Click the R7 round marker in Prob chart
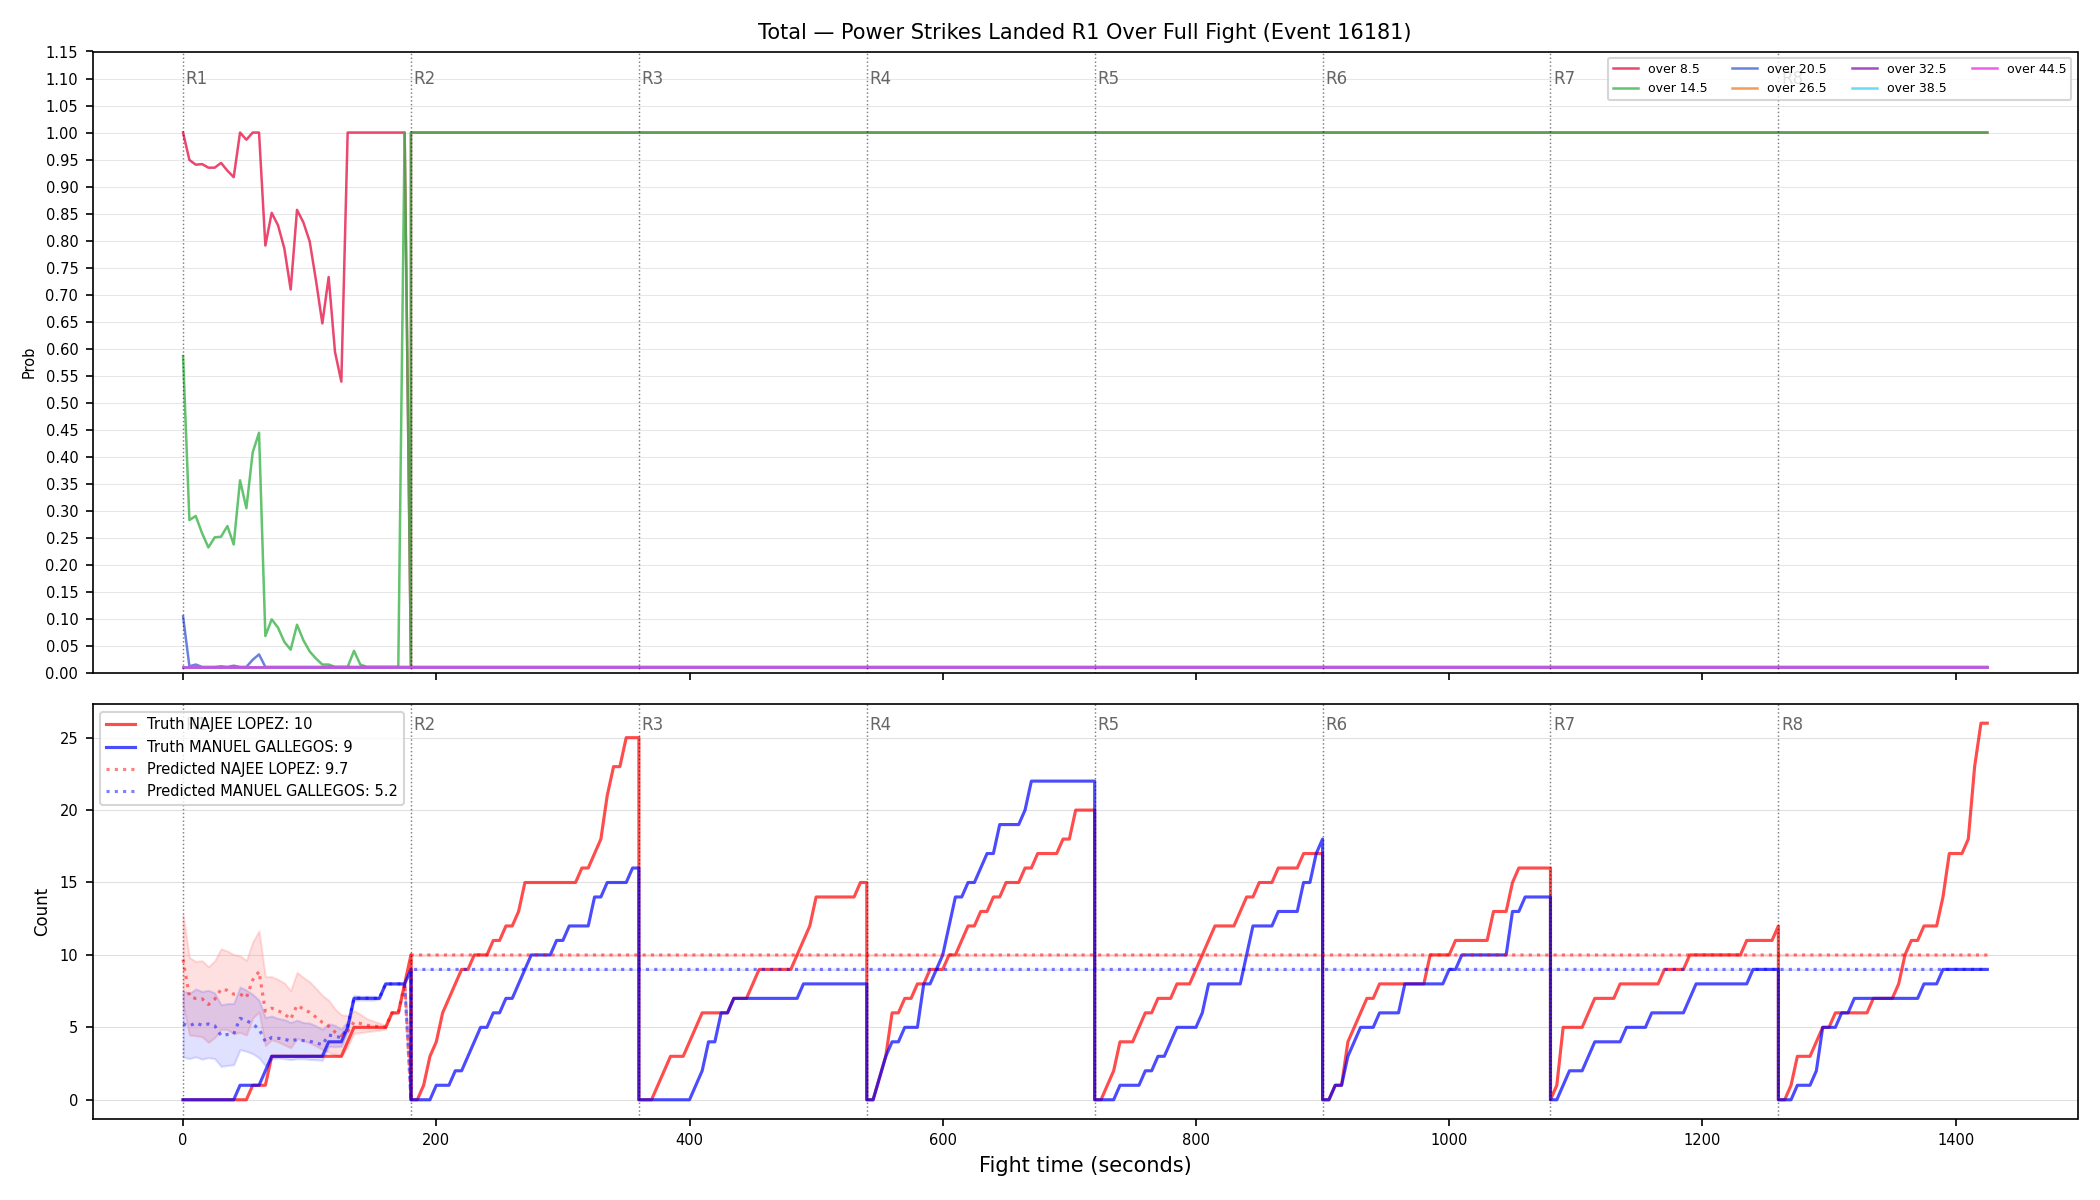 click(1564, 78)
